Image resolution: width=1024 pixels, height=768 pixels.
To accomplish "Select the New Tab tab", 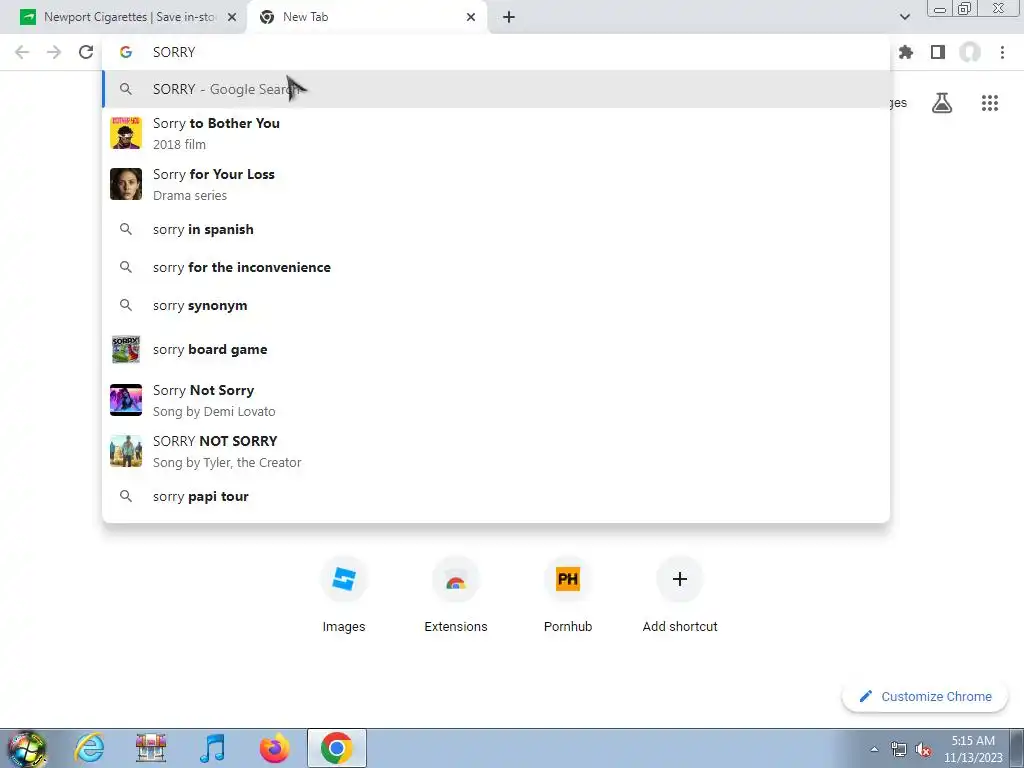I will click(x=367, y=17).
